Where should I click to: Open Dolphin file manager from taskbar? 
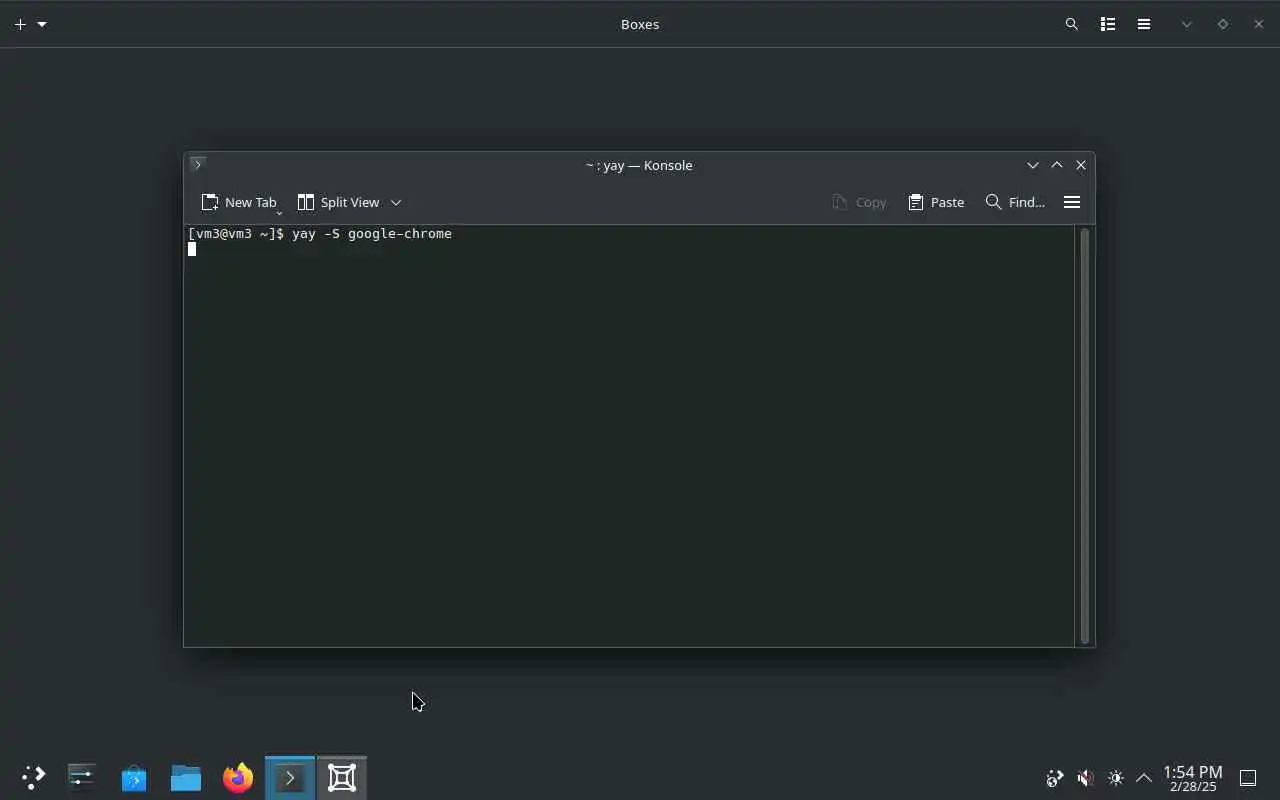point(186,777)
